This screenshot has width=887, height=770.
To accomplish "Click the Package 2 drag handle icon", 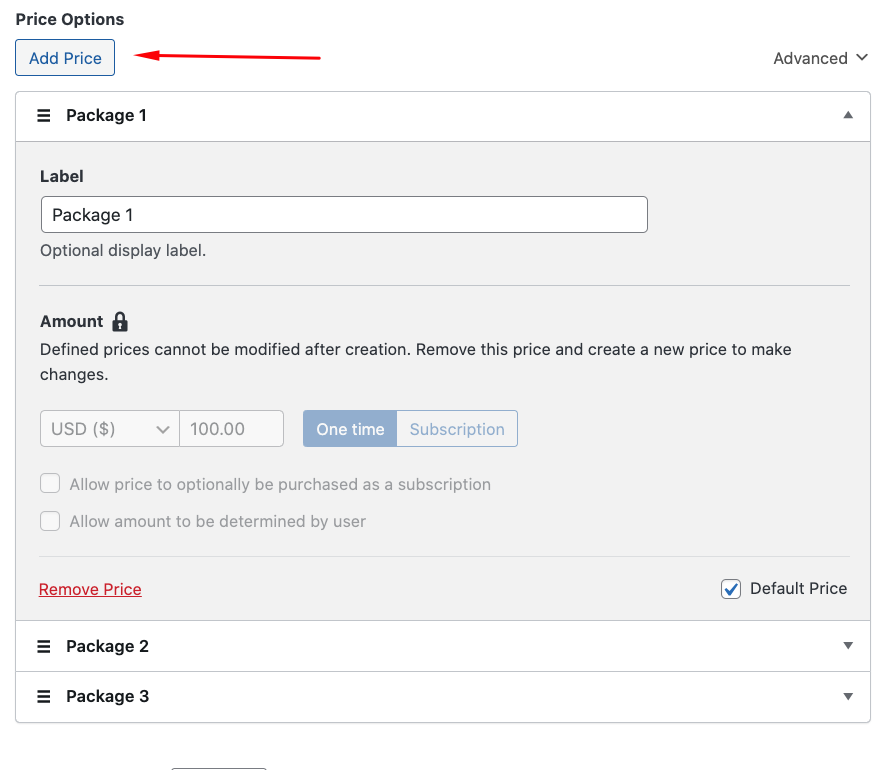I will click(43, 647).
